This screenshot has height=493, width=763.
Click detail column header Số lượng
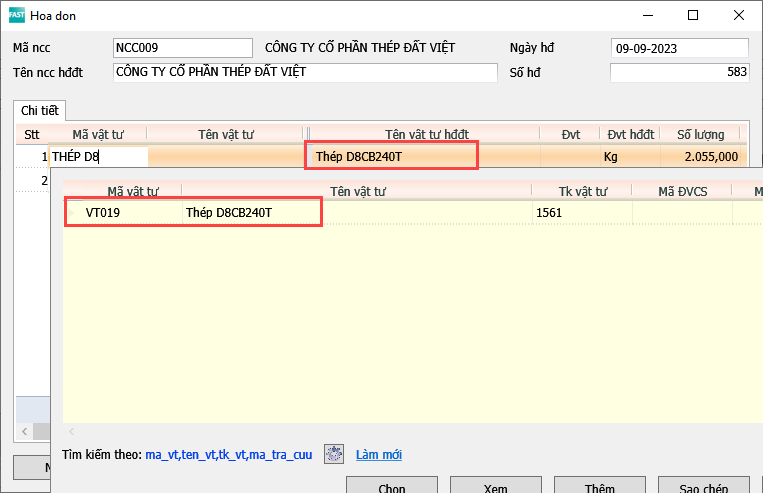tap(700, 134)
